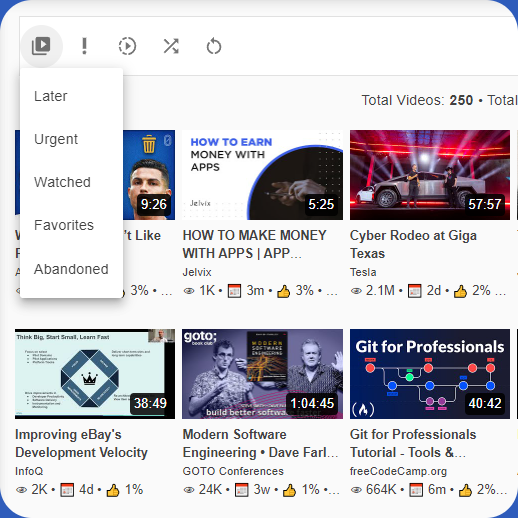Click the refresh/reload icon
Screen dimensions: 518x518
(214, 46)
